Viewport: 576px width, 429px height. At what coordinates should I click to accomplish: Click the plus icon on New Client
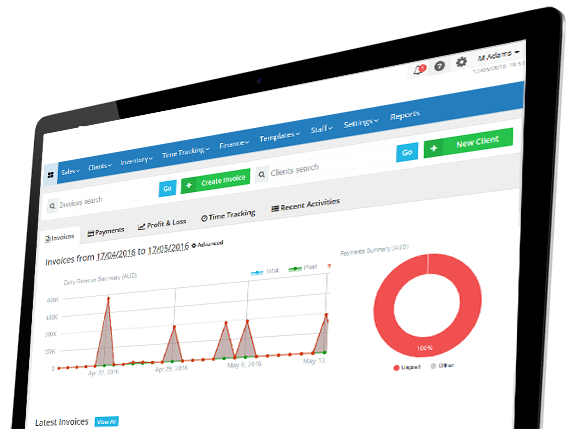[433, 148]
